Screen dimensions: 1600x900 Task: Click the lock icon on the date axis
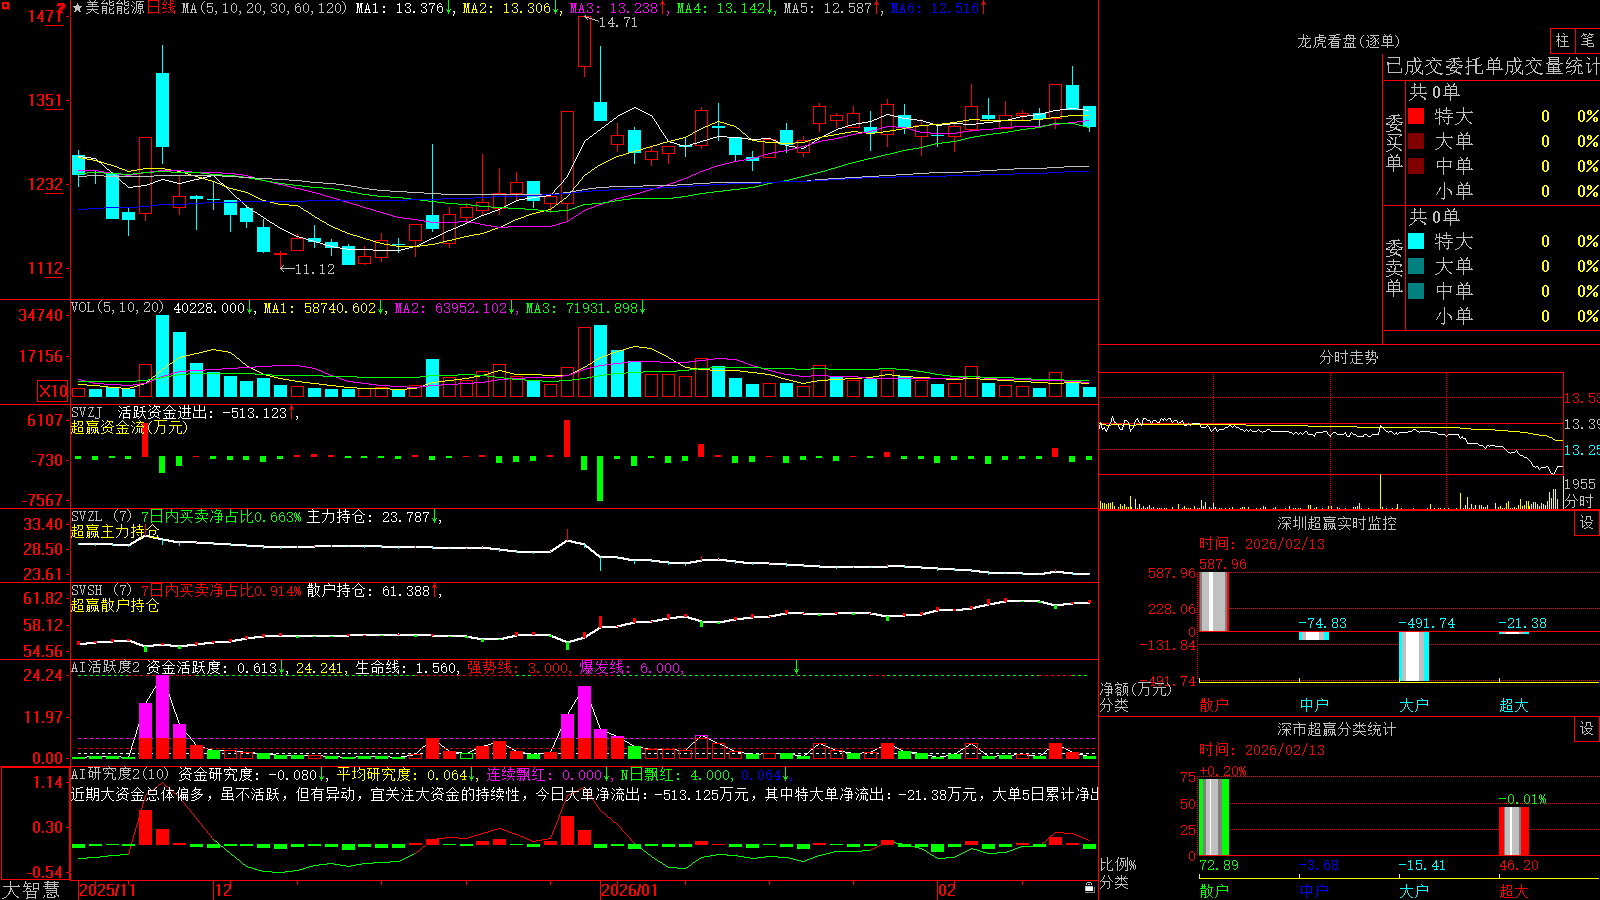pos(1090,888)
